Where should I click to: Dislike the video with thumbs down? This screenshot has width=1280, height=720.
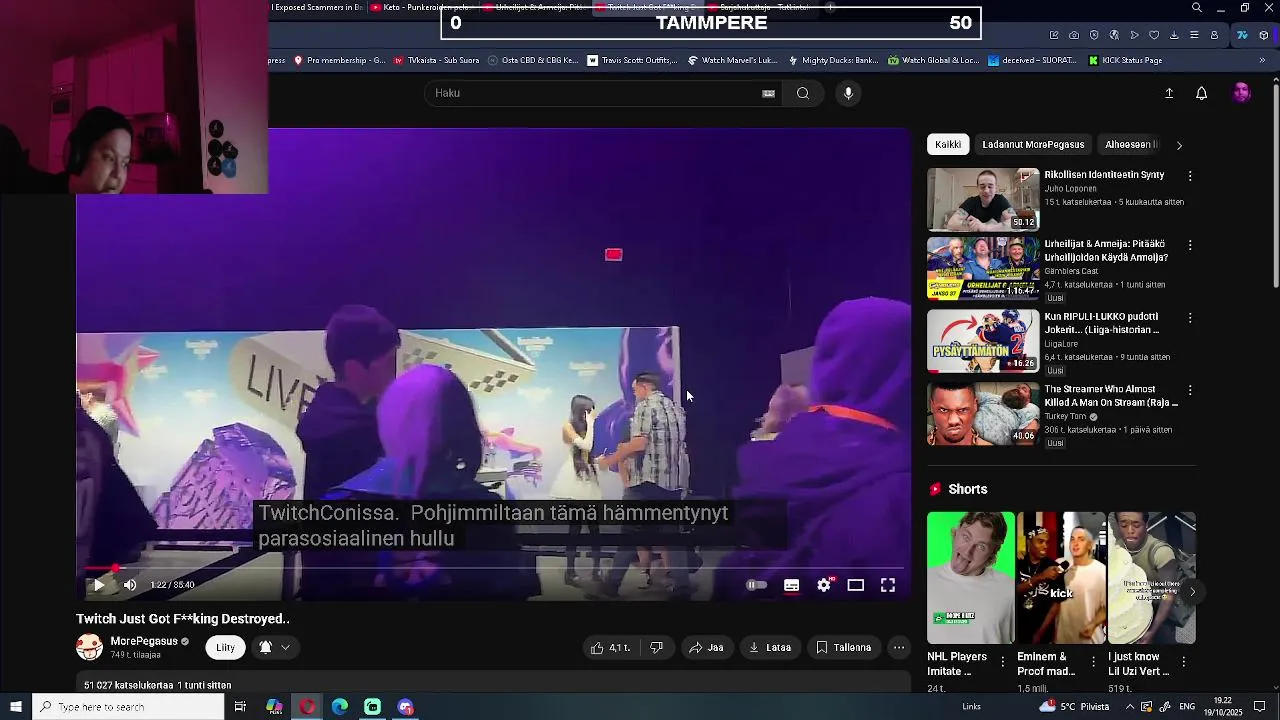coord(657,647)
